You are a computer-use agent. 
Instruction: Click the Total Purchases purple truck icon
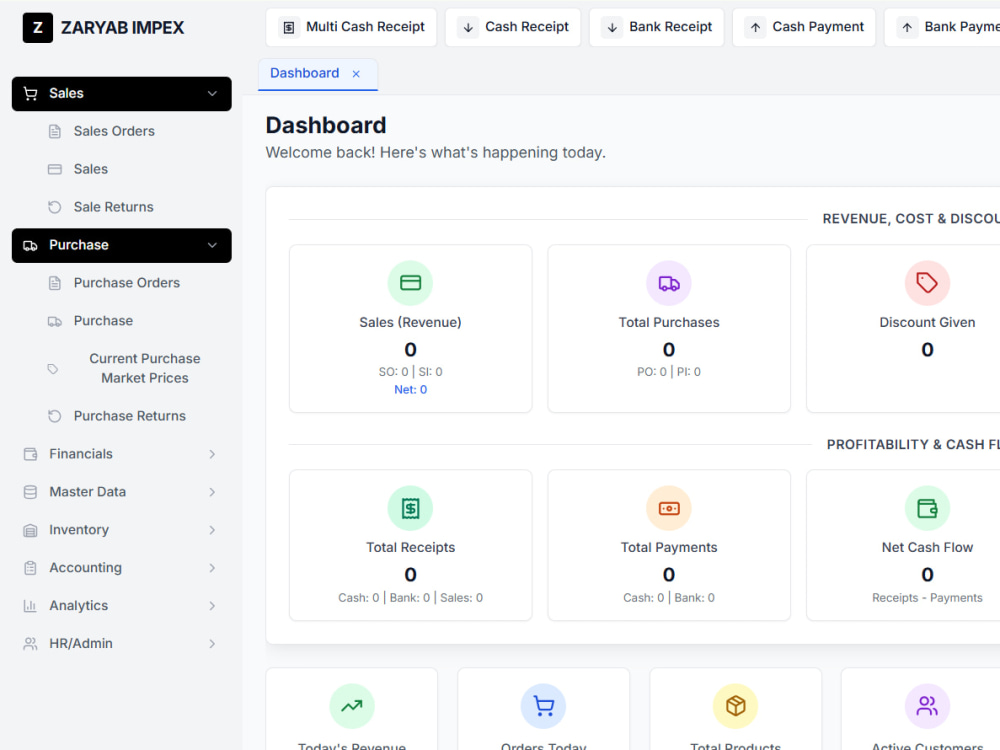[x=669, y=283]
